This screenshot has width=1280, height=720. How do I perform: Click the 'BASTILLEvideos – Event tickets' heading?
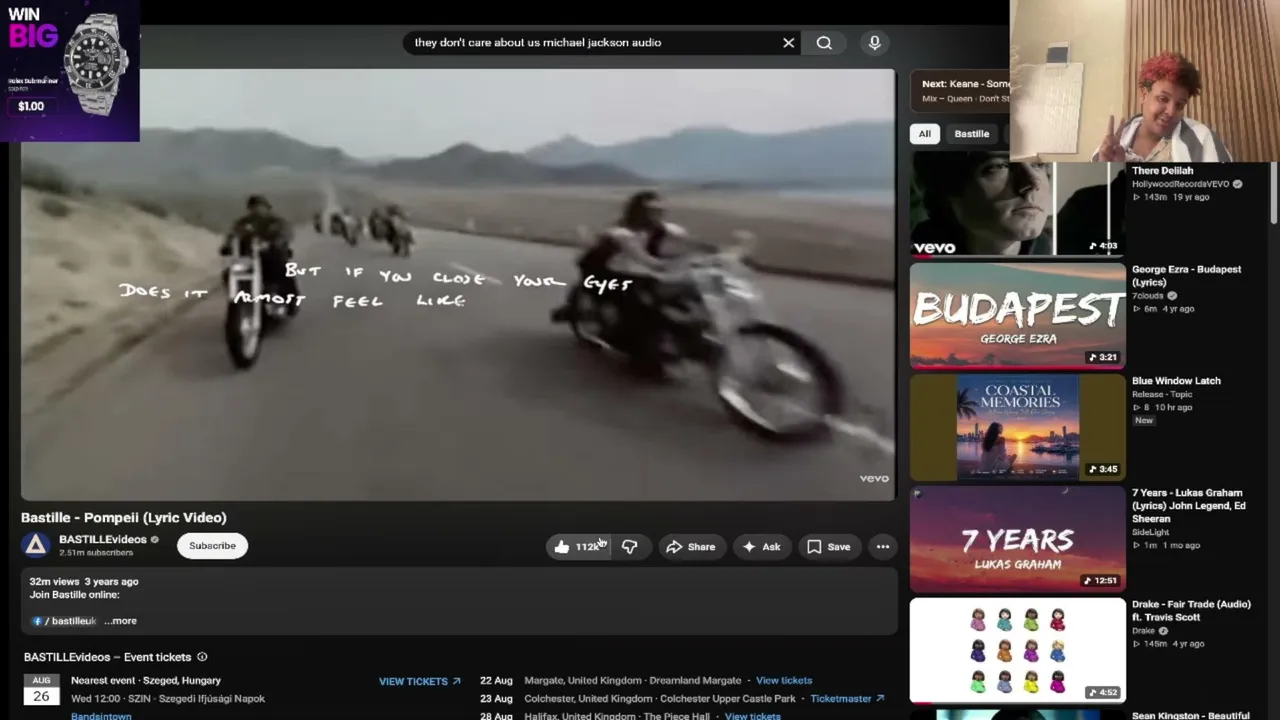pyautogui.click(x=108, y=657)
